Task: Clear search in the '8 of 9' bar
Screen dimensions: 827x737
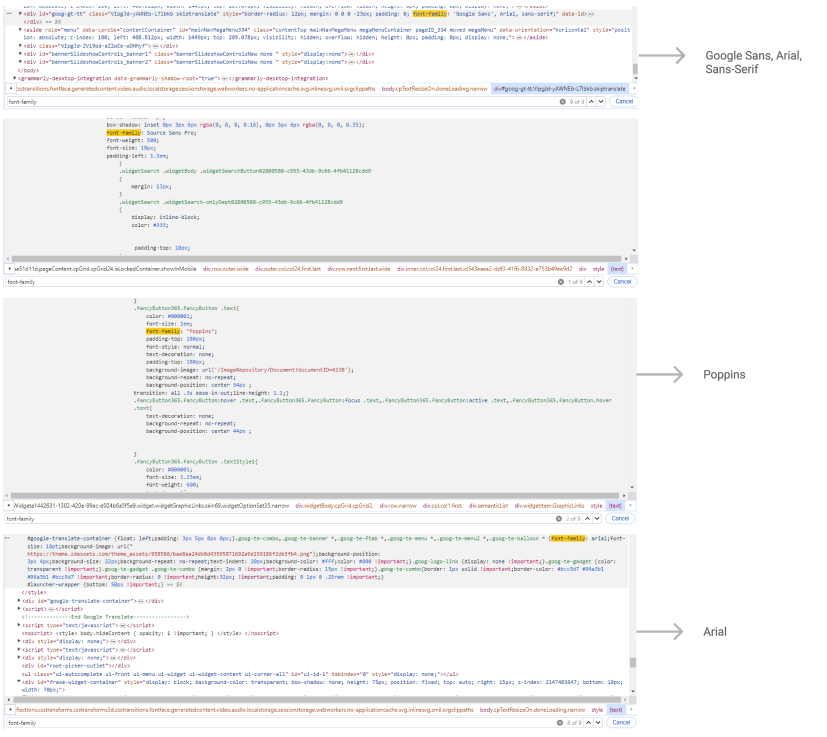Action: 560,723
